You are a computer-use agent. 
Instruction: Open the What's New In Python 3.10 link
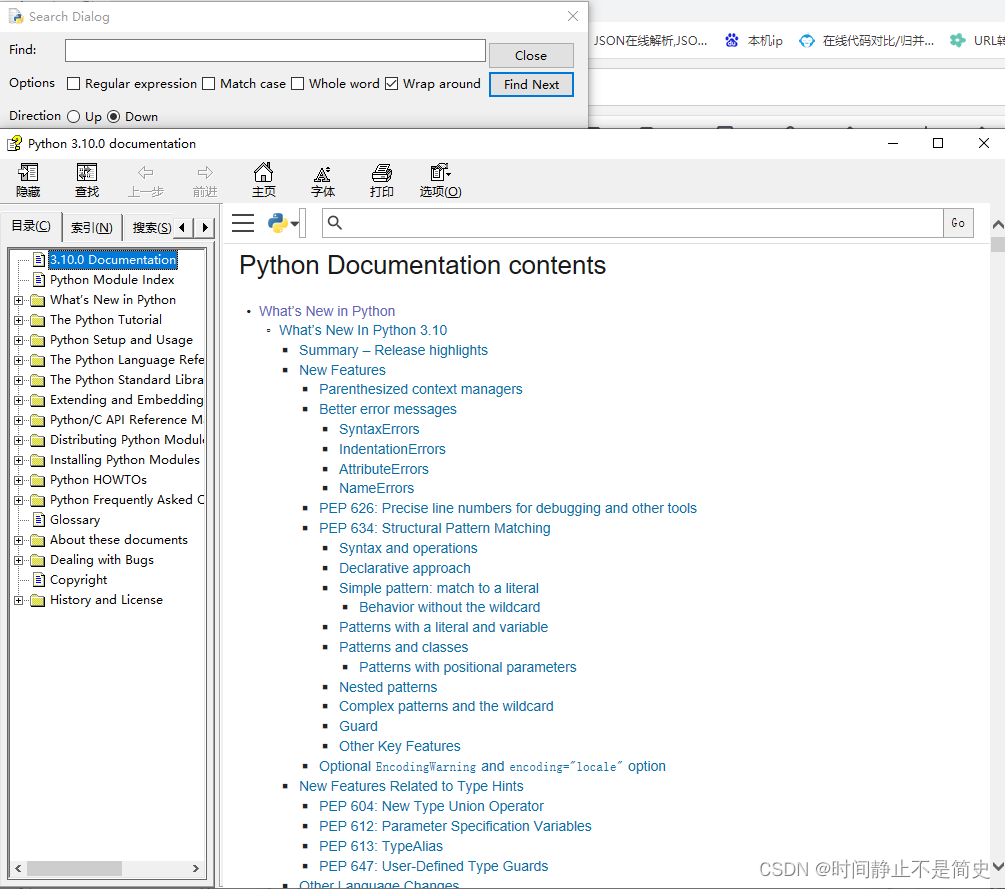(363, 330)
